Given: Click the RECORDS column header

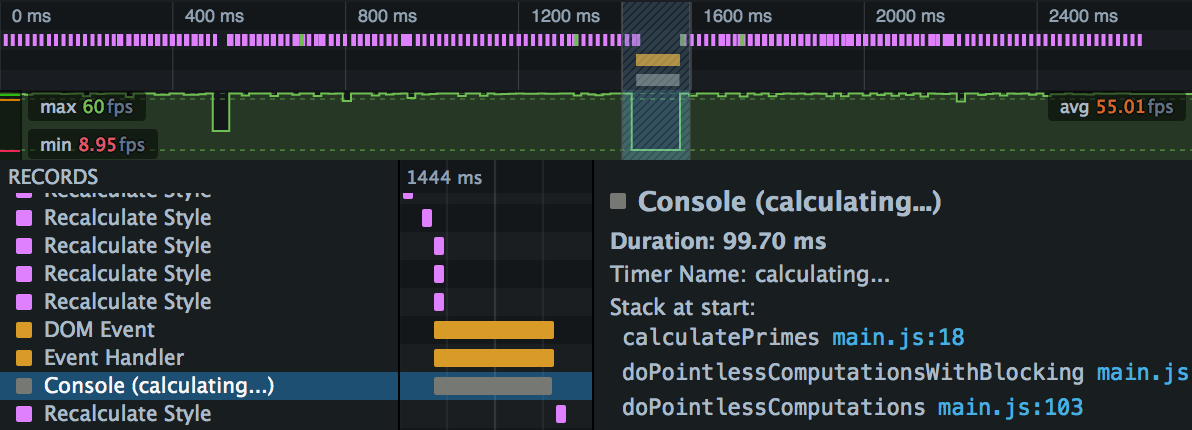Looking at the screenshot, I should [x=52, y=177].
